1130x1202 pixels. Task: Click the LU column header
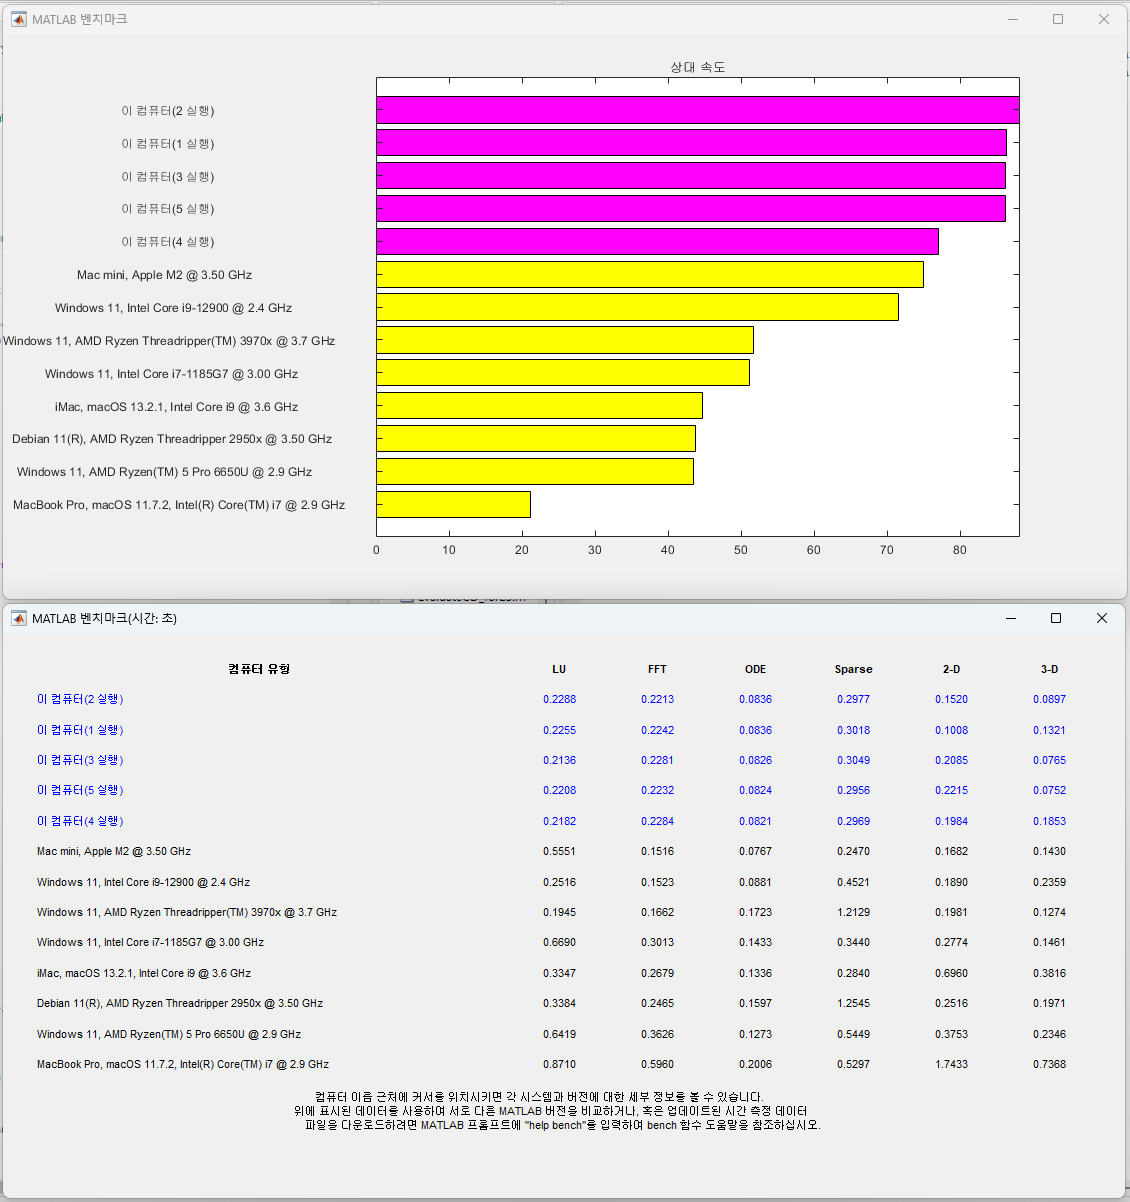click(x=559, y=669)
